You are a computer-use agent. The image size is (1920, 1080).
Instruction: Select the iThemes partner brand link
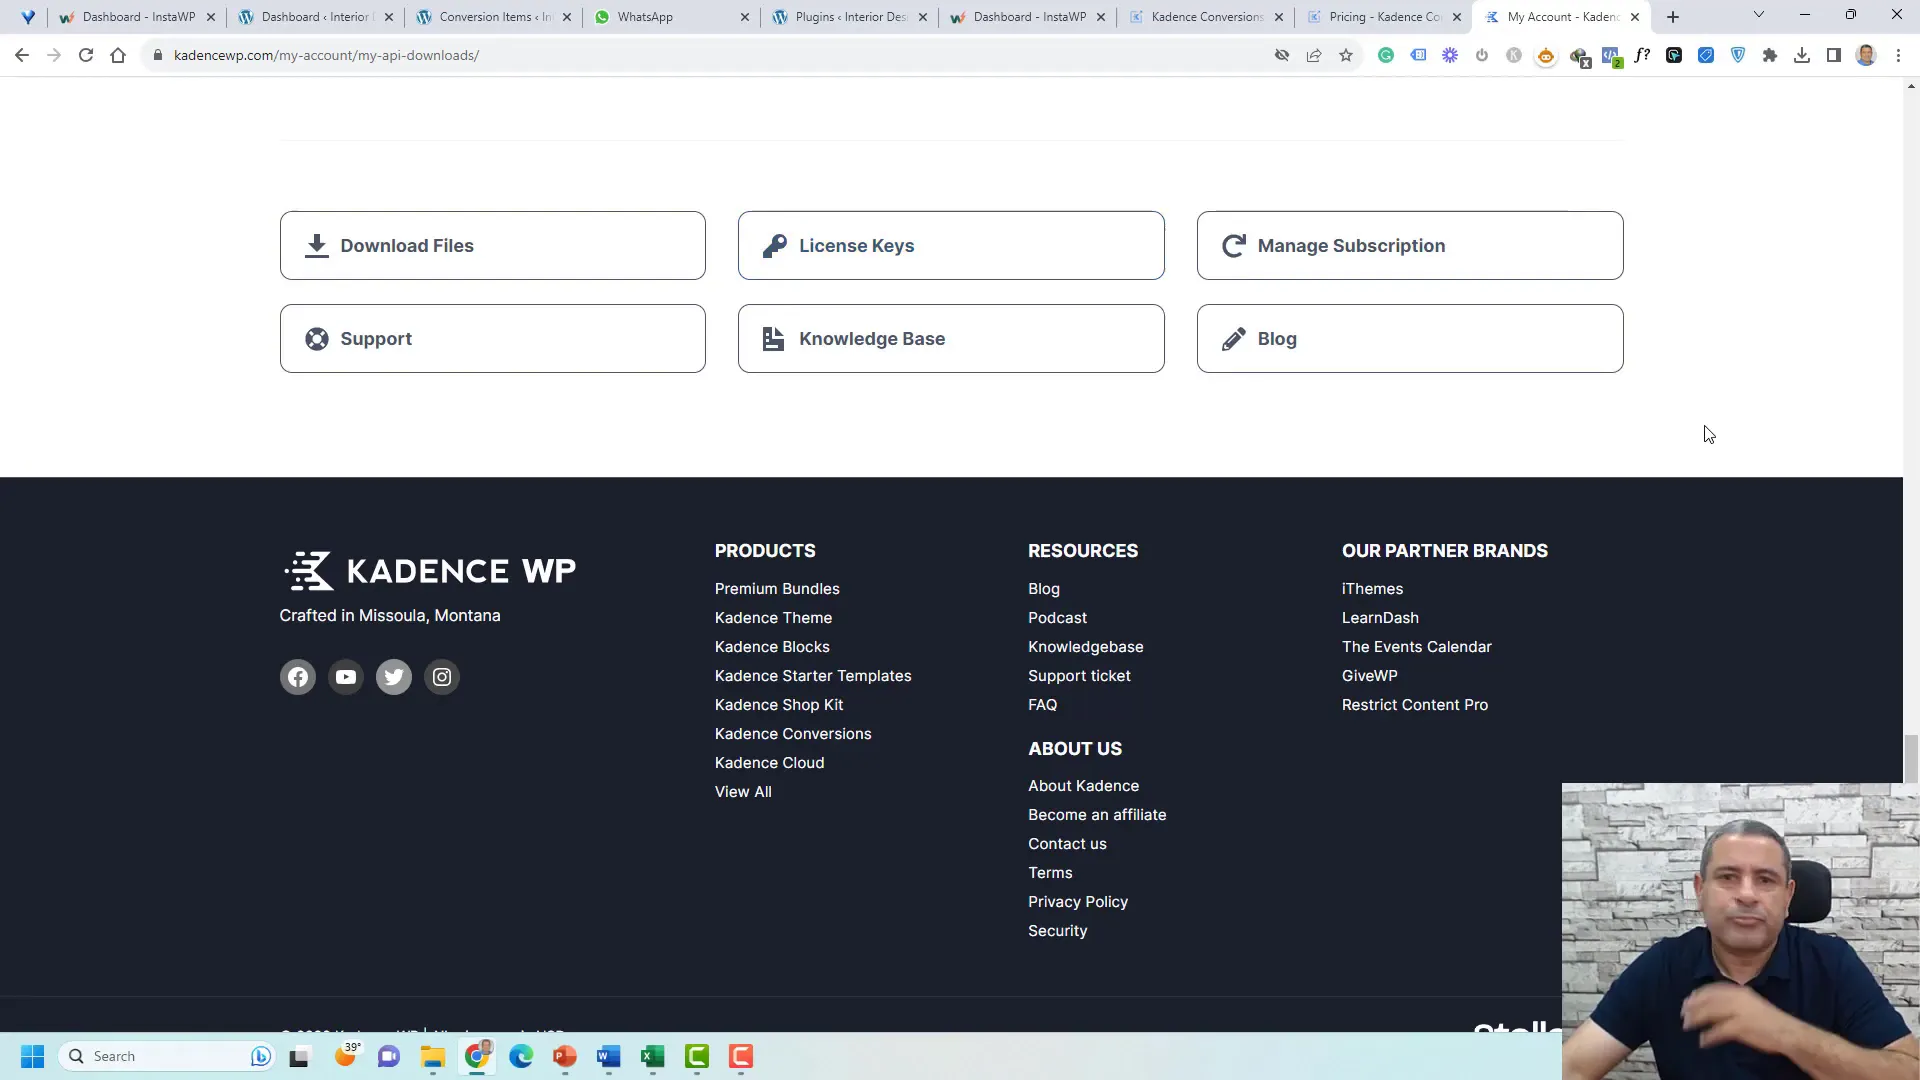[1371, 588]
